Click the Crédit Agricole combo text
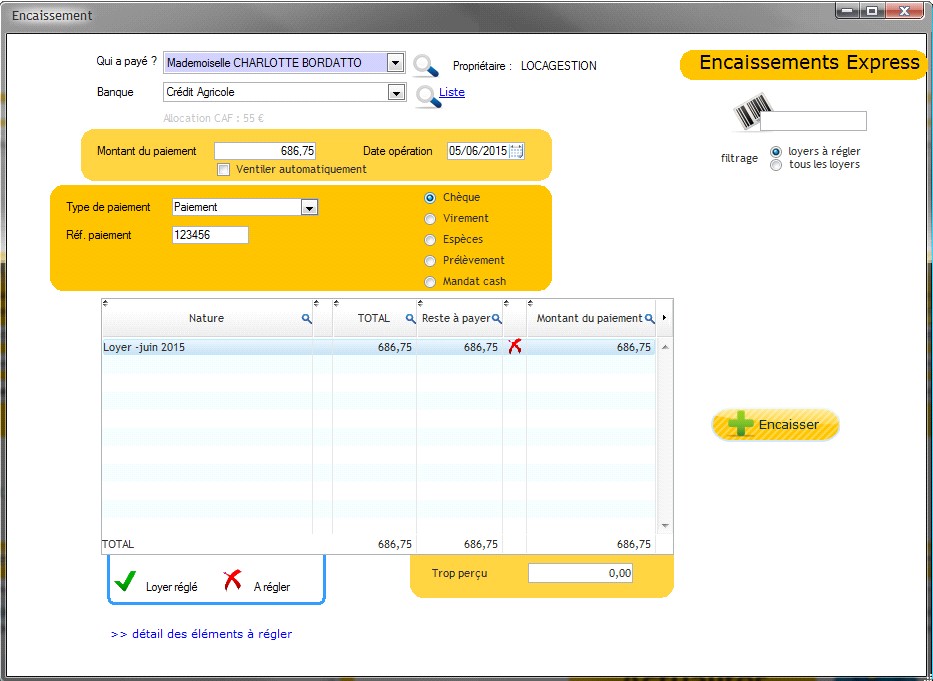The width and height of the screenshot is (933, 681). point(201,92)
